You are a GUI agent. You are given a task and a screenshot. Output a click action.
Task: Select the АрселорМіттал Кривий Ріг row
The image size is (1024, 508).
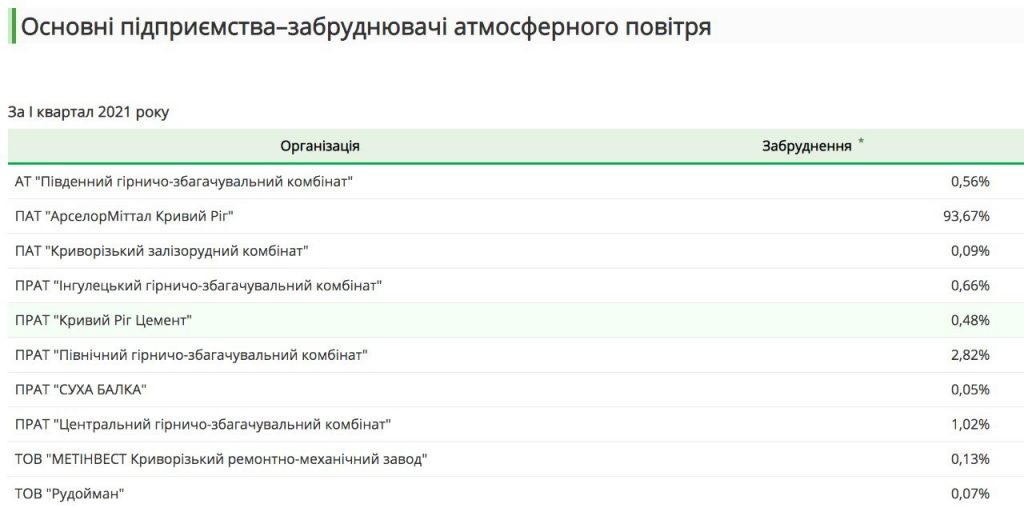coord(516,216)
